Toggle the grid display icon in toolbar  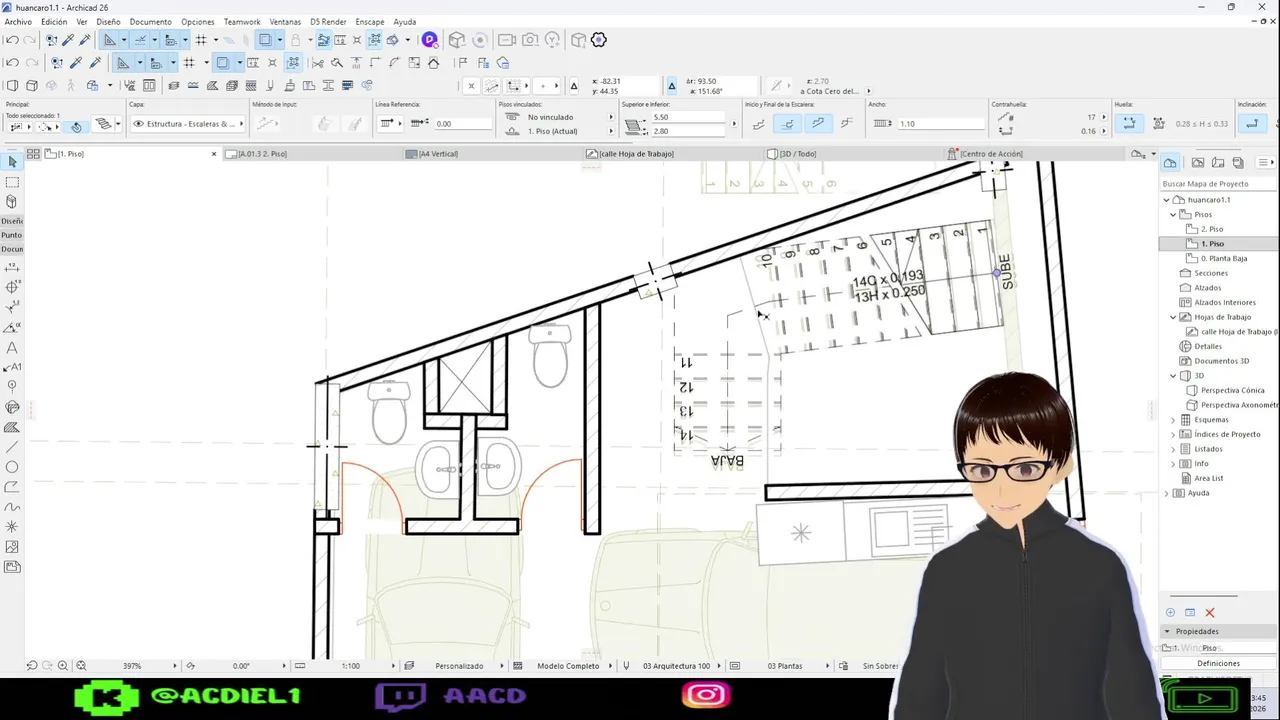point(201,40)
